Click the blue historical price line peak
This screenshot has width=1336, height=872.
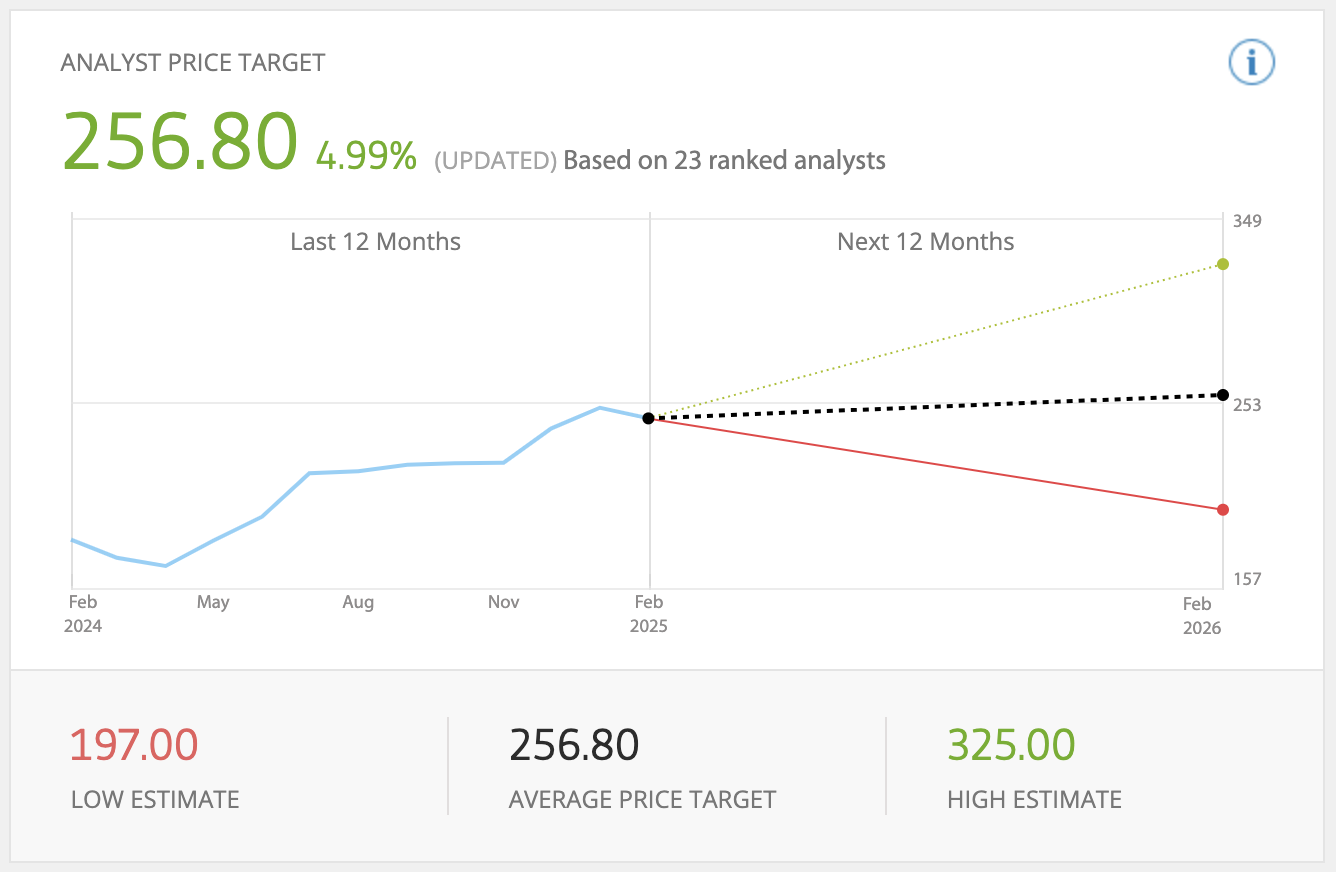[x=599, y=408]
